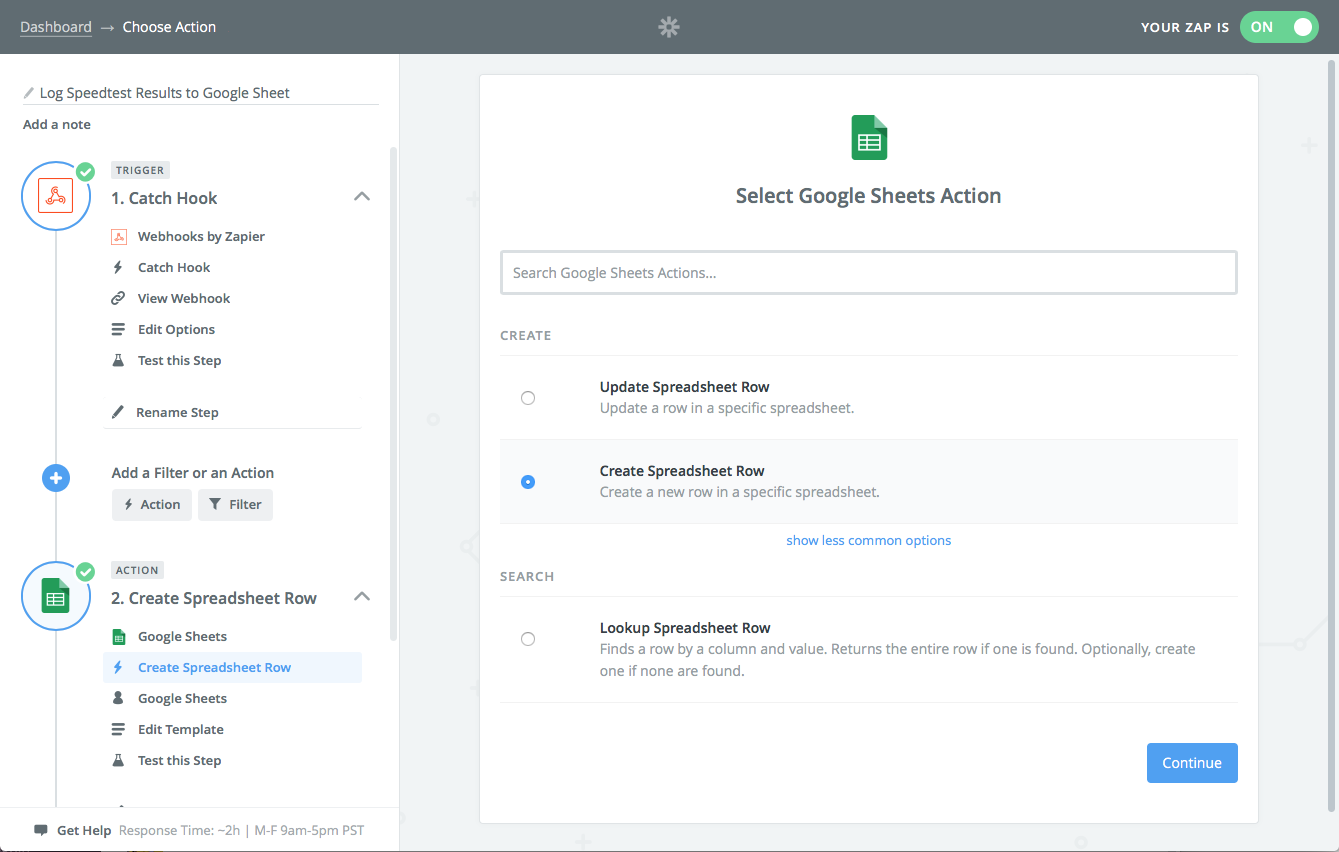Select the Update Spreadsheet Row radio button
1339x852 pixels.
(x=528, y=398)
